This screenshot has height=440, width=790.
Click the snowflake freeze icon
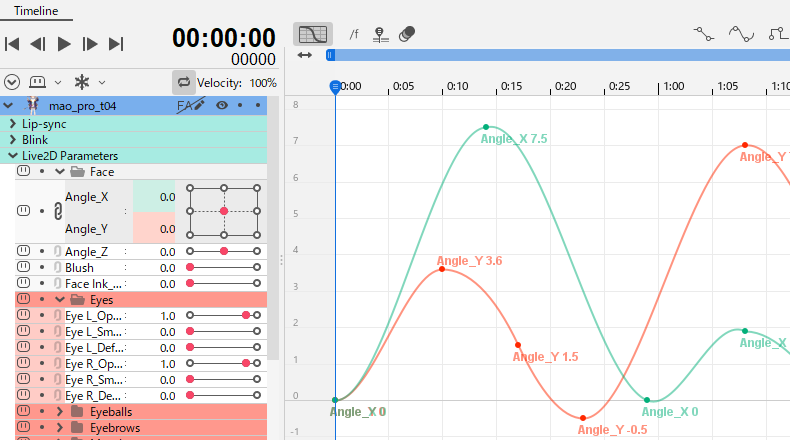82,82
